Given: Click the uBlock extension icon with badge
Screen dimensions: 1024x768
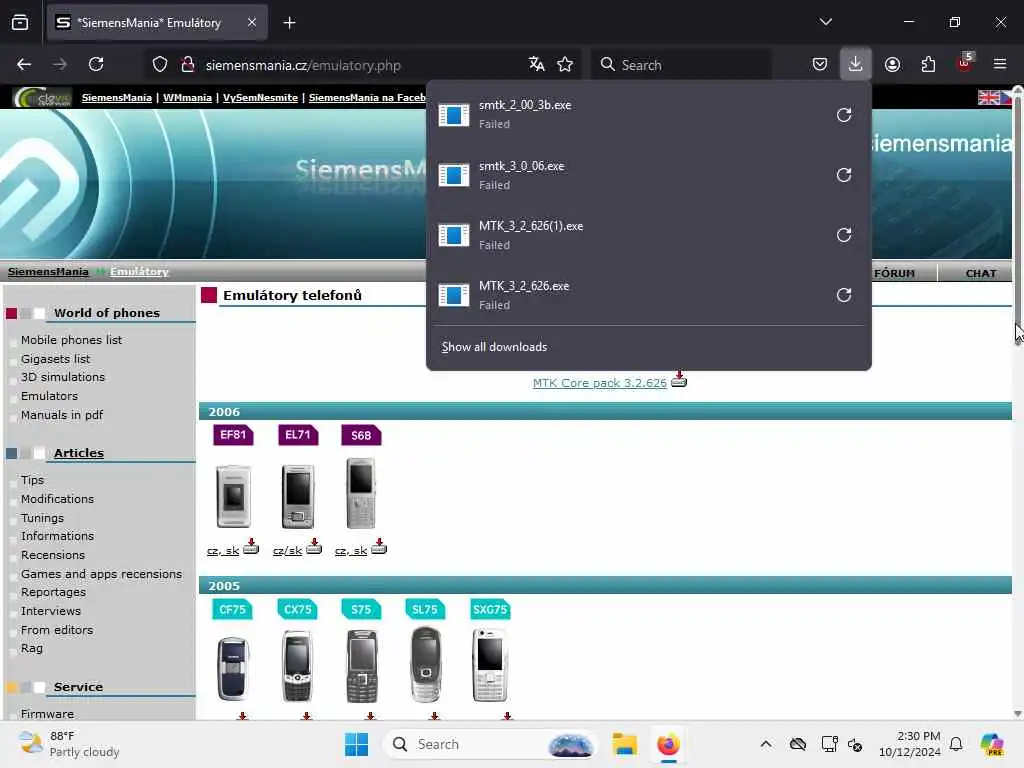Looking at the screenshot, I should pyautogui.click(x=965, y=64).
